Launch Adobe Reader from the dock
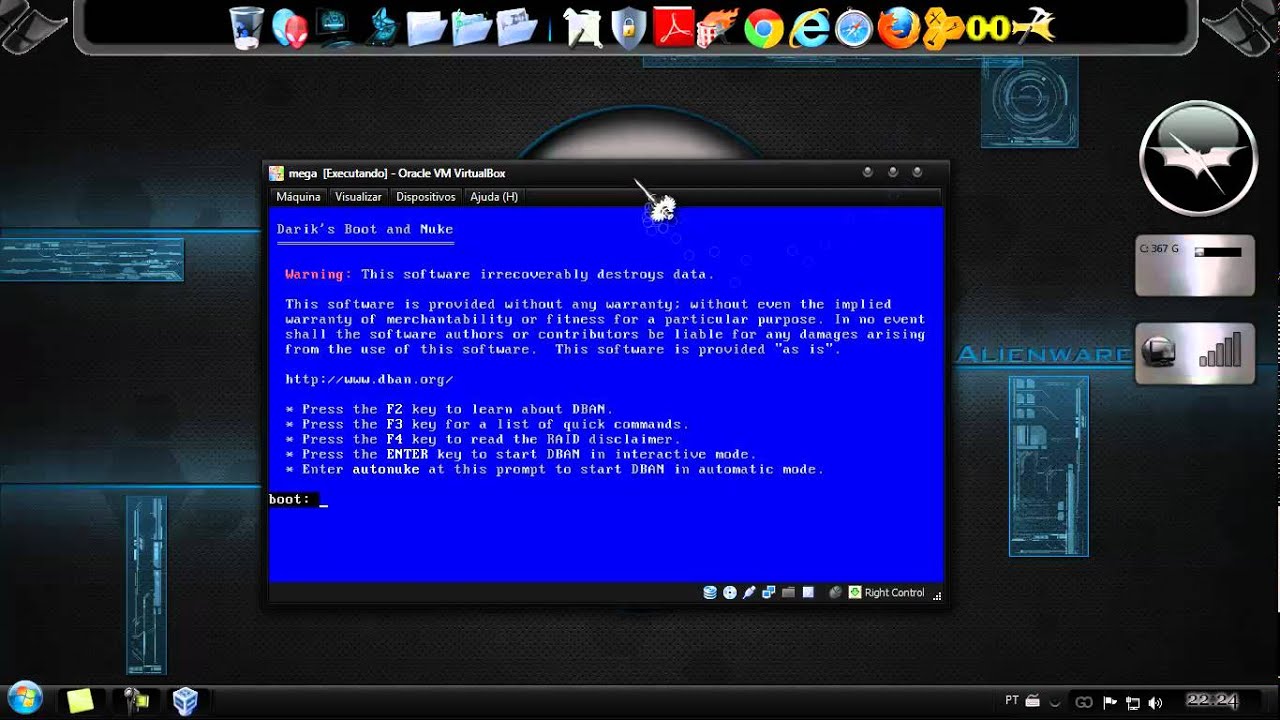Image resolution: width=1280 pixels, height=720 pixels. tap(674, 28)
